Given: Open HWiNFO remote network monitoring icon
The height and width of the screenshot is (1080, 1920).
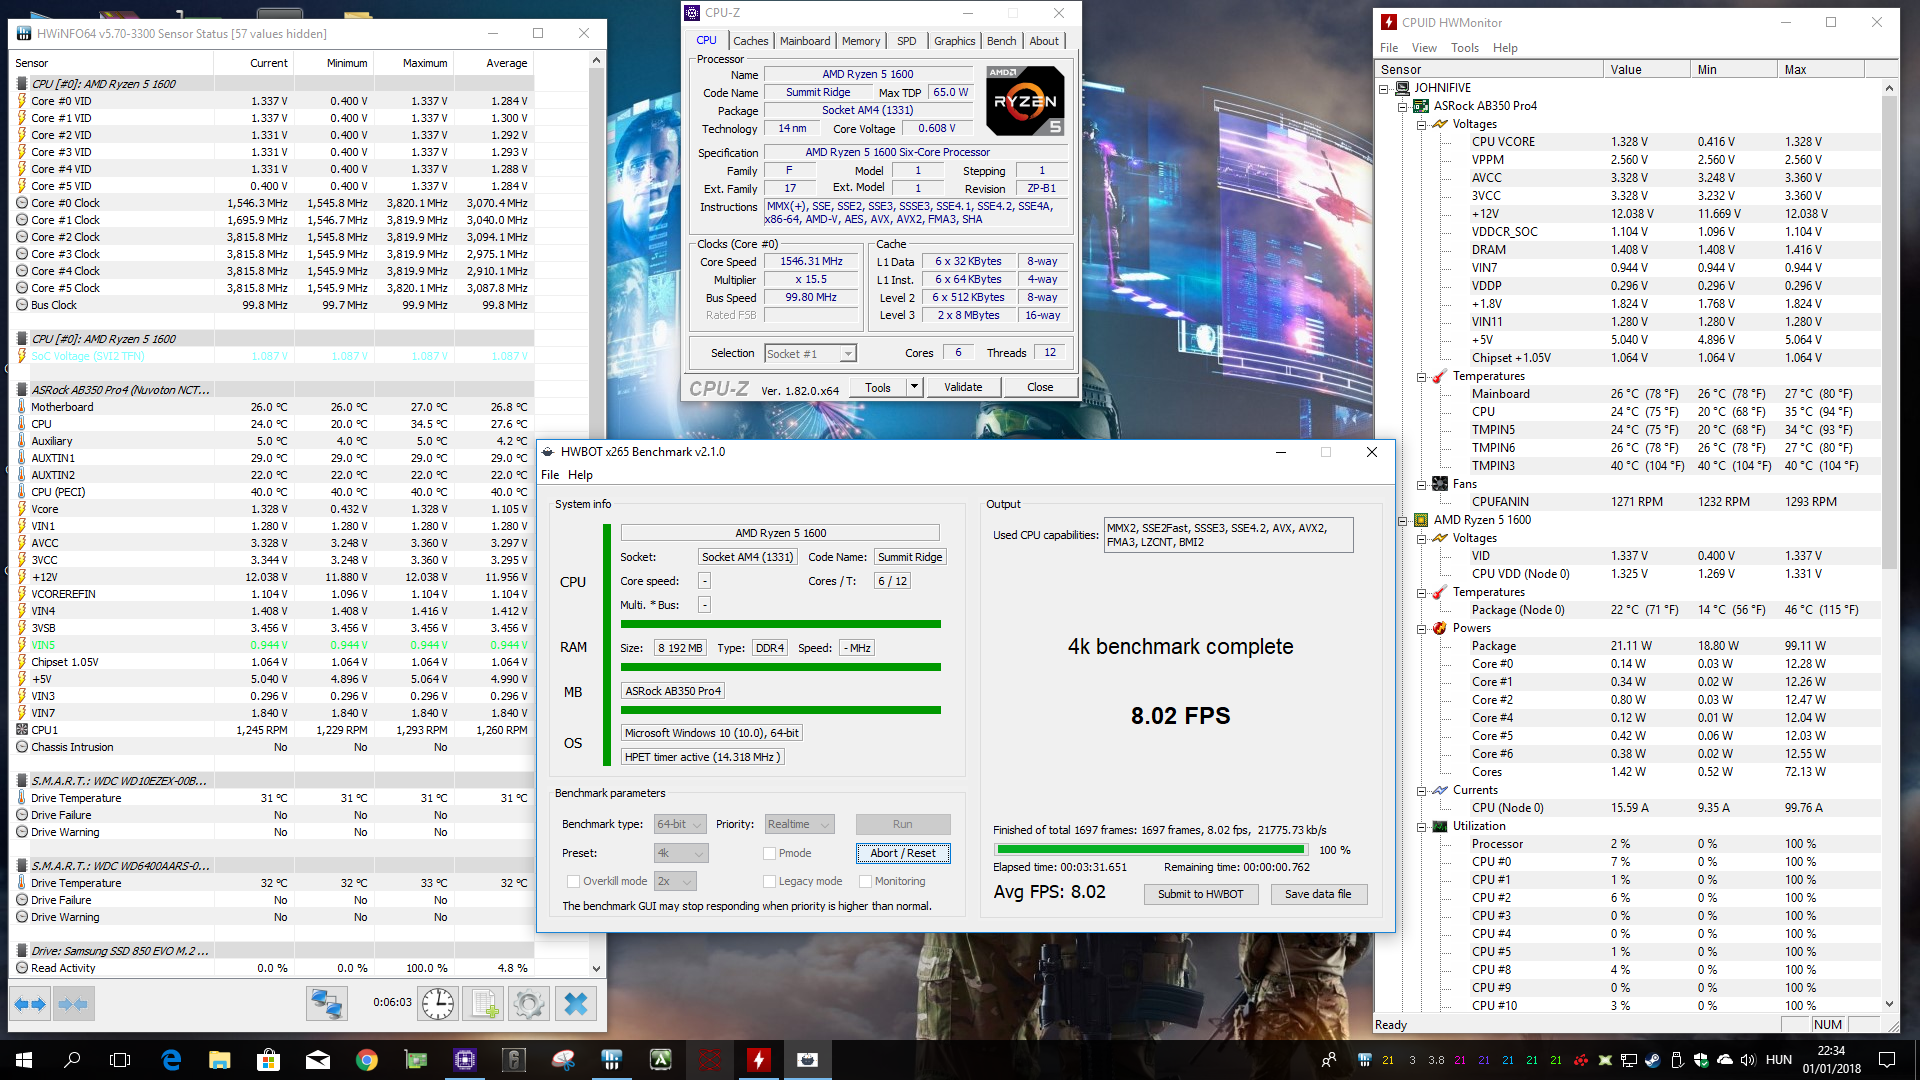Looking at the screenshot, I should [326, 1004].
